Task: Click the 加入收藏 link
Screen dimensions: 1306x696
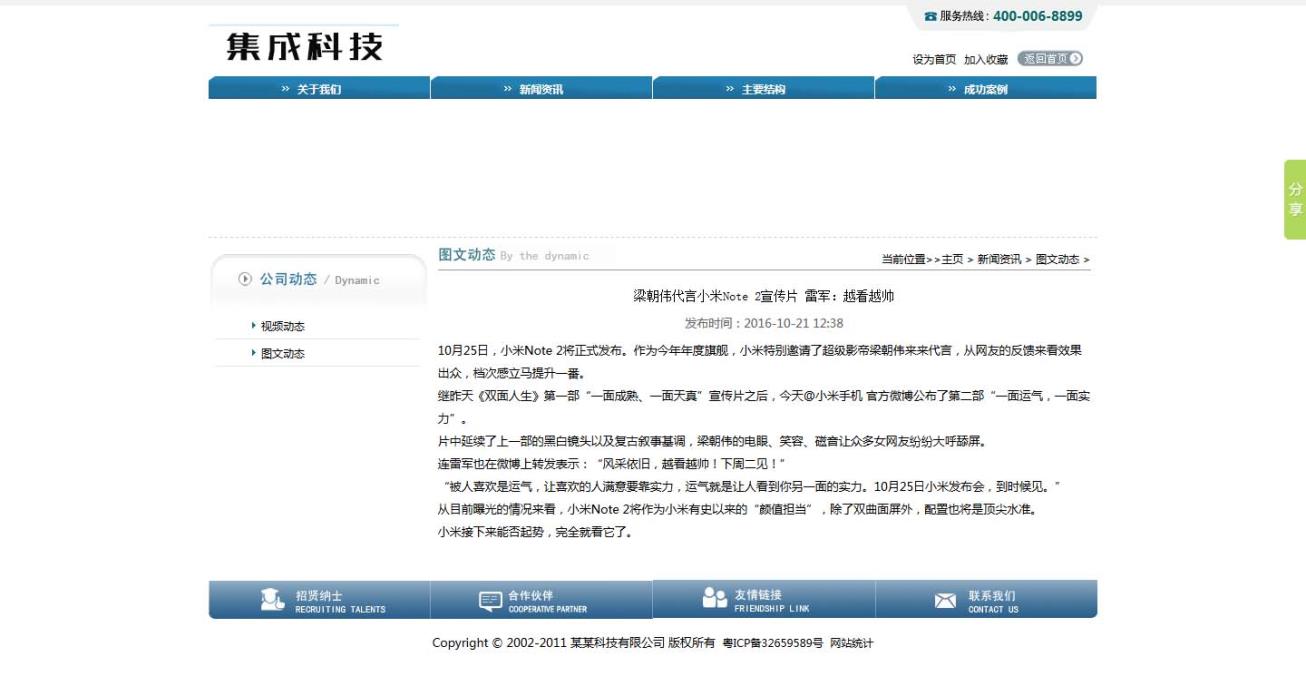Action: [x=986, y=60]
